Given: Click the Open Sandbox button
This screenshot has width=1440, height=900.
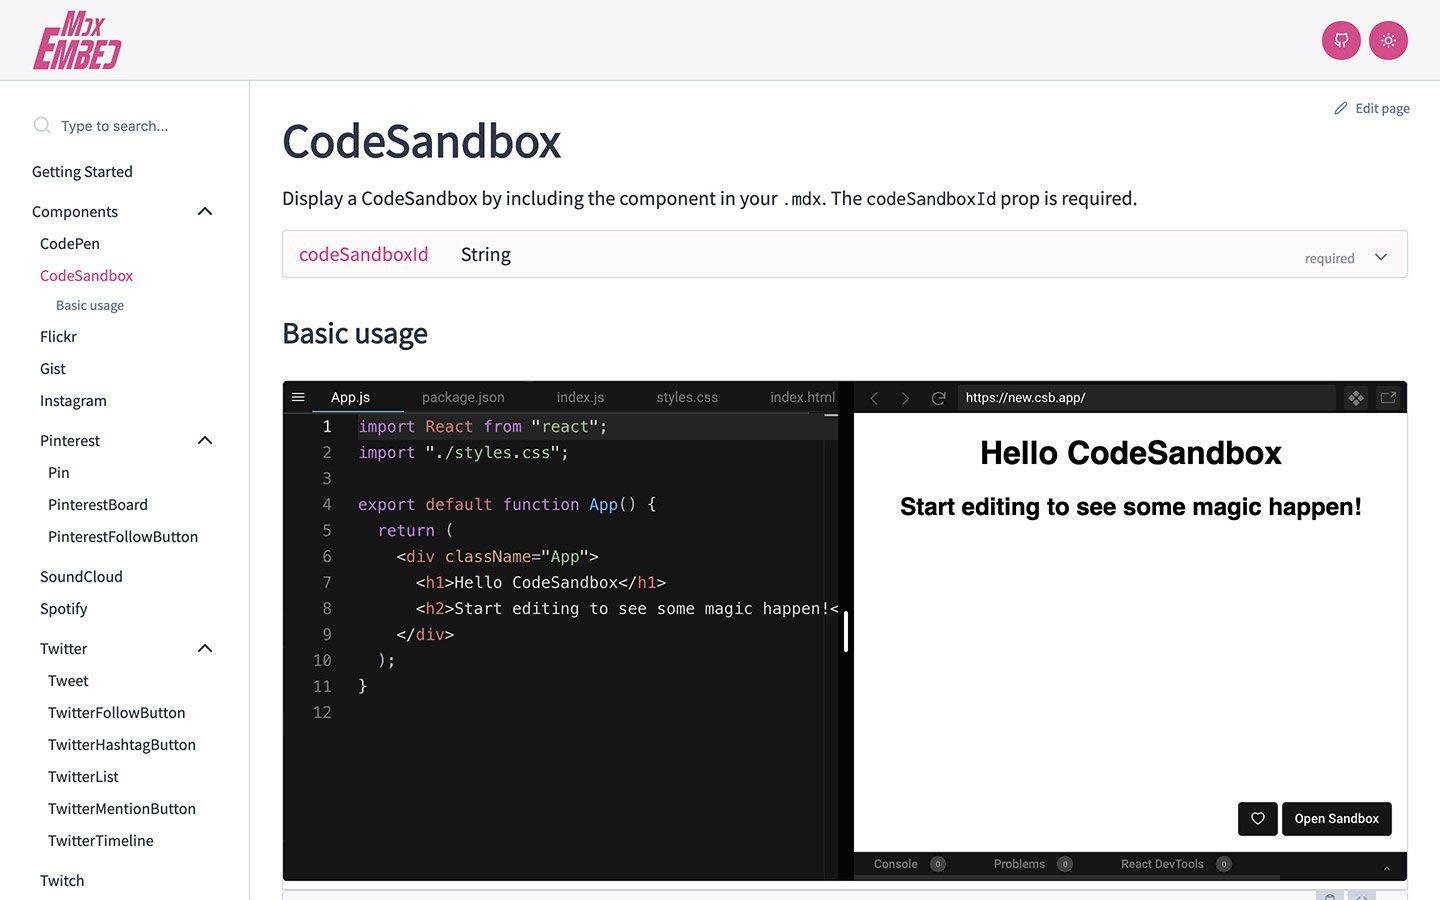Looking at the screenshot, I should pyautogui.click(x=1337, y=819).
